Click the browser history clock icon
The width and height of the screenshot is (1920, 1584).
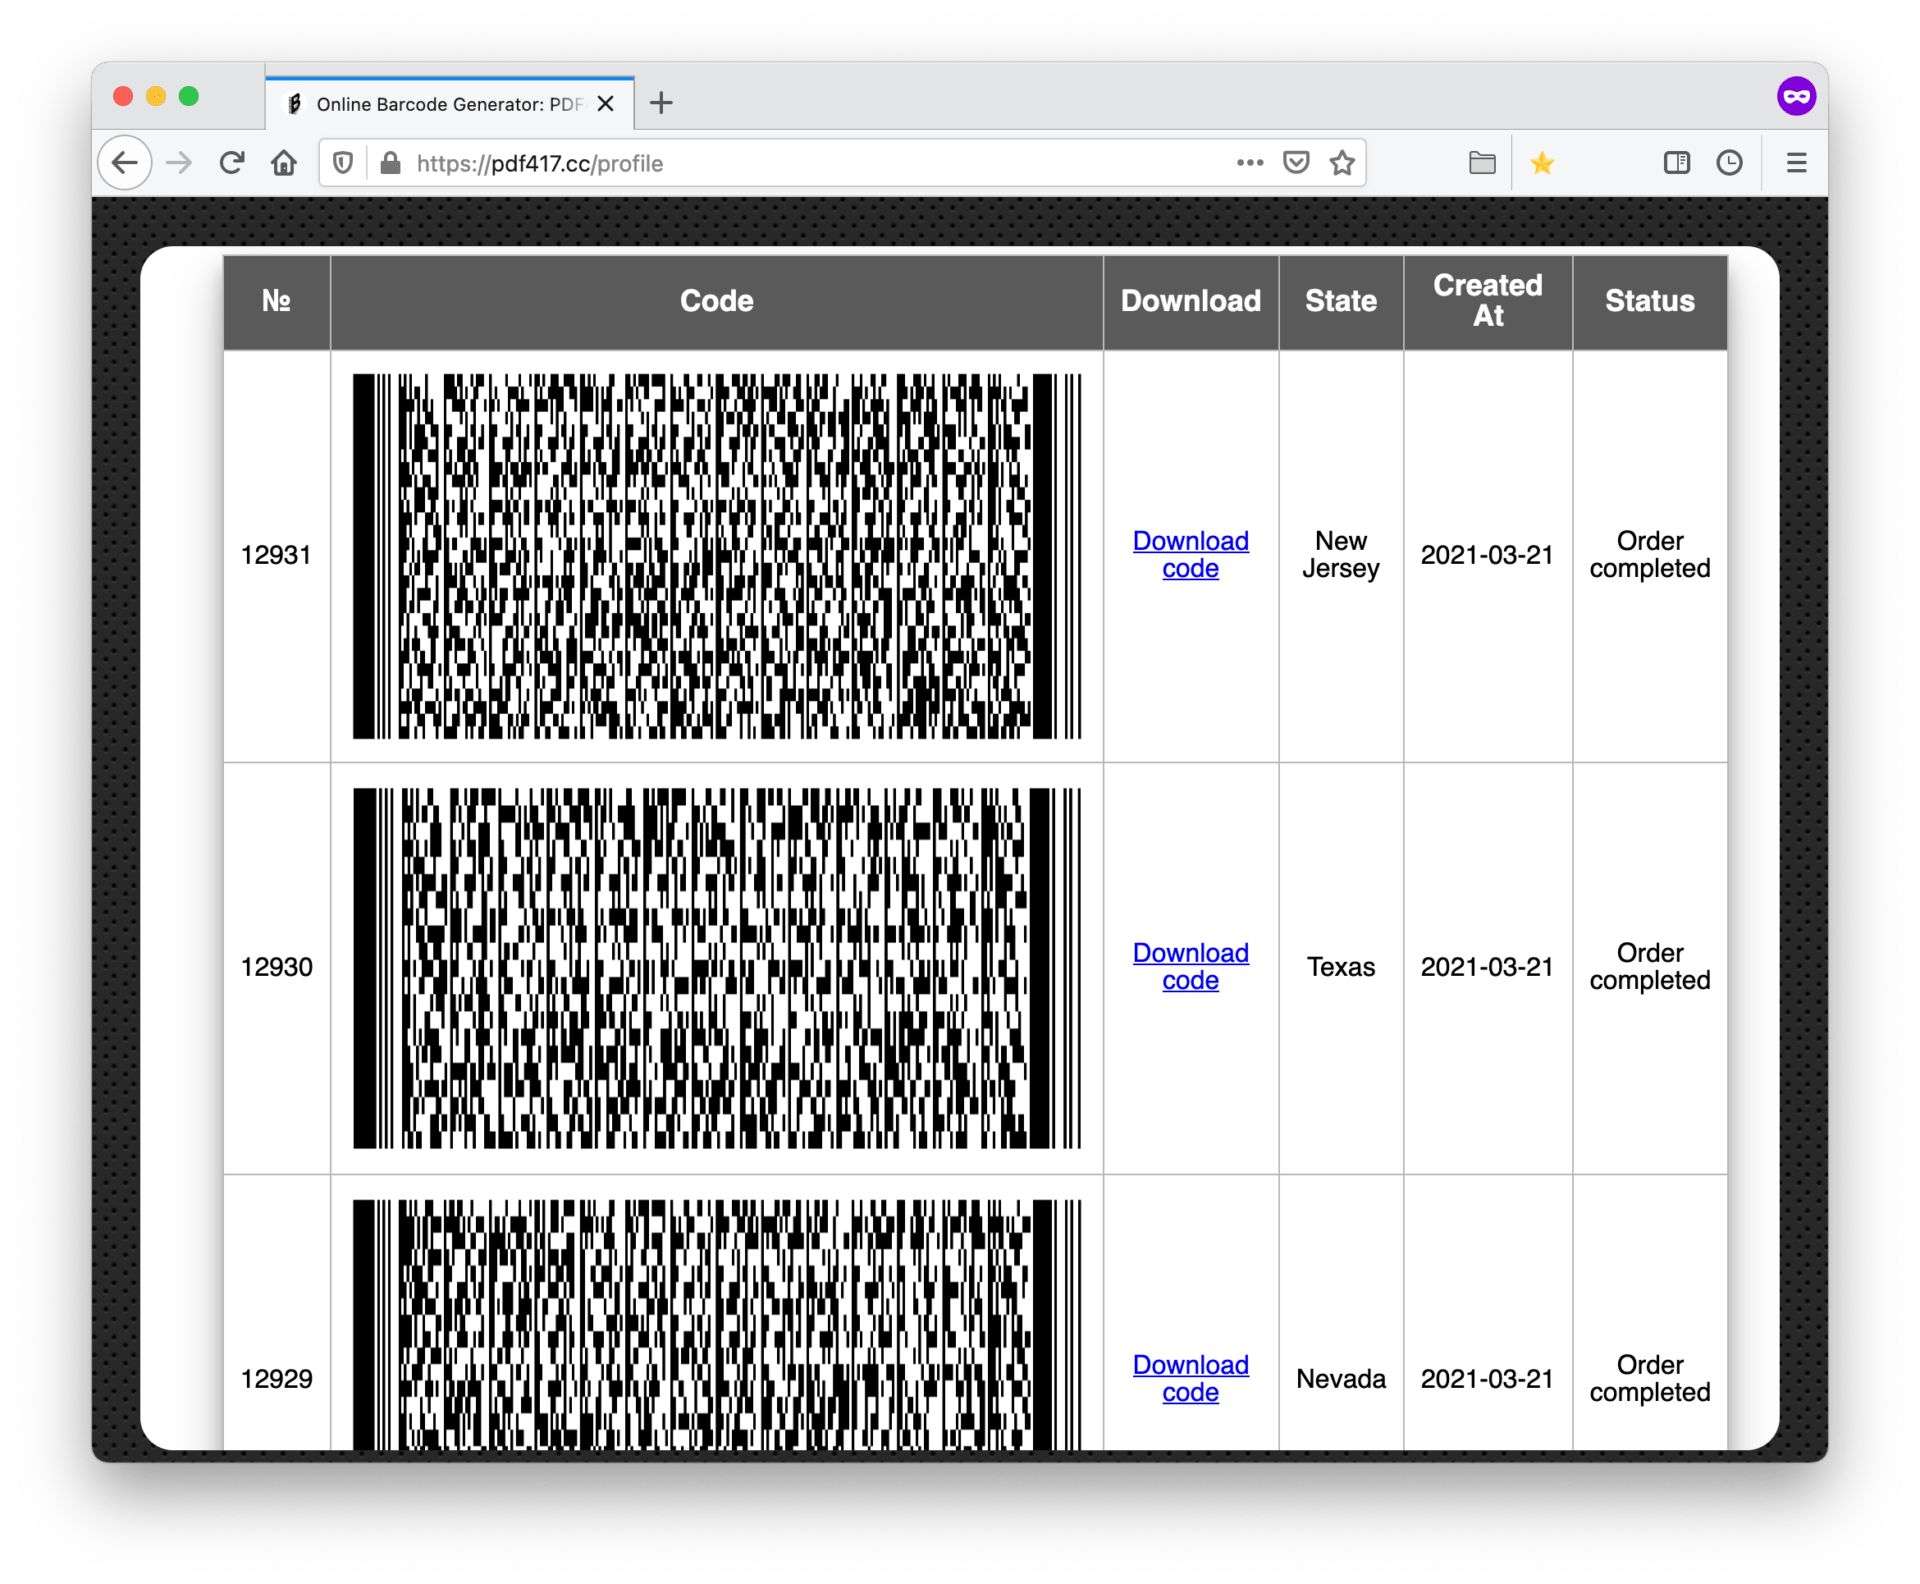pos(1729,161)
